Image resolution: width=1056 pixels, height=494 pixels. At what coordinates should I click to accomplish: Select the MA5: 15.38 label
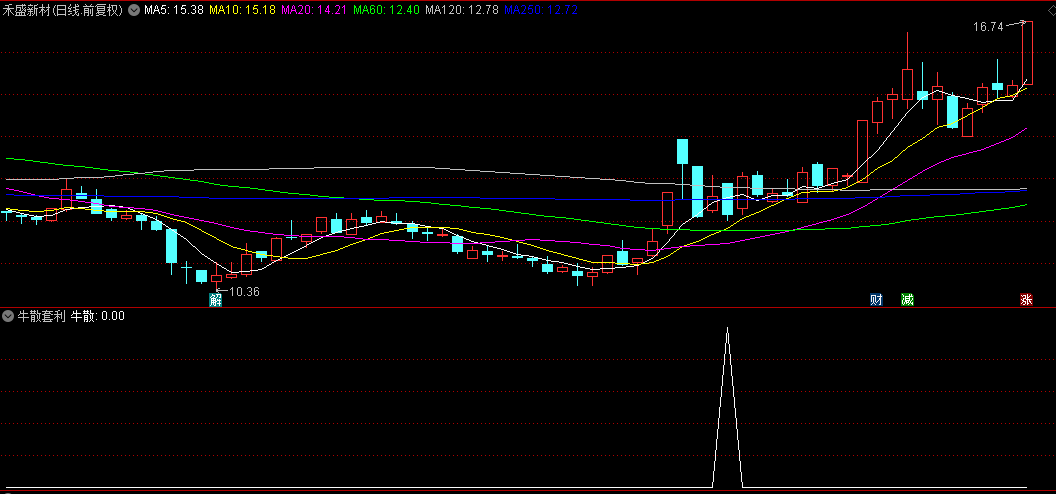coord(174,10)
